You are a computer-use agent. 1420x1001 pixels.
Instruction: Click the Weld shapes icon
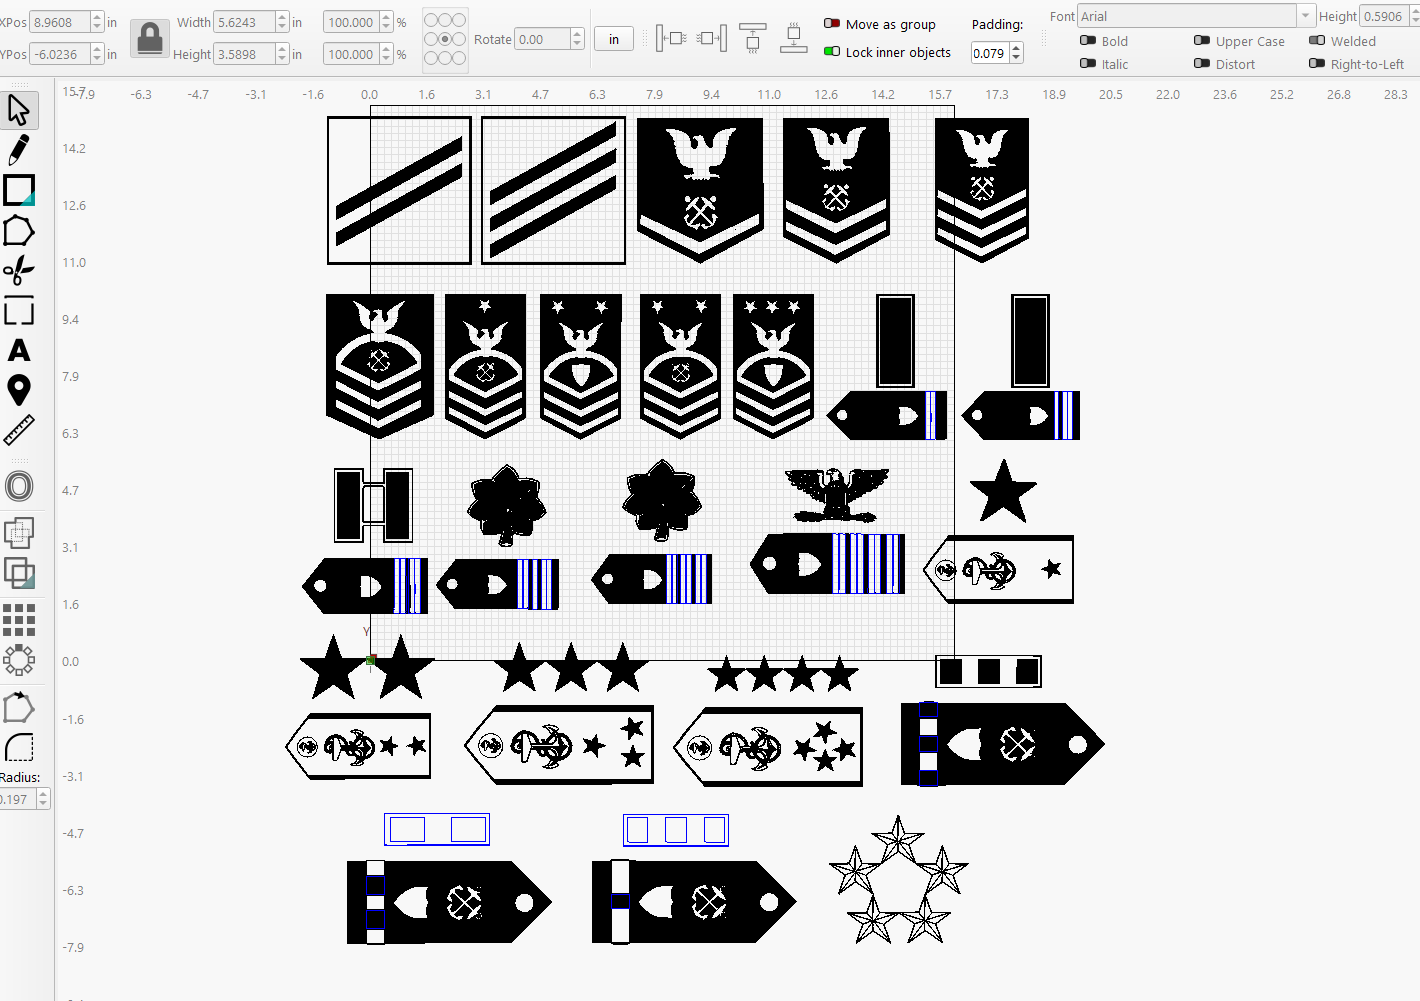pyautogui.click(x=19, y=533)
